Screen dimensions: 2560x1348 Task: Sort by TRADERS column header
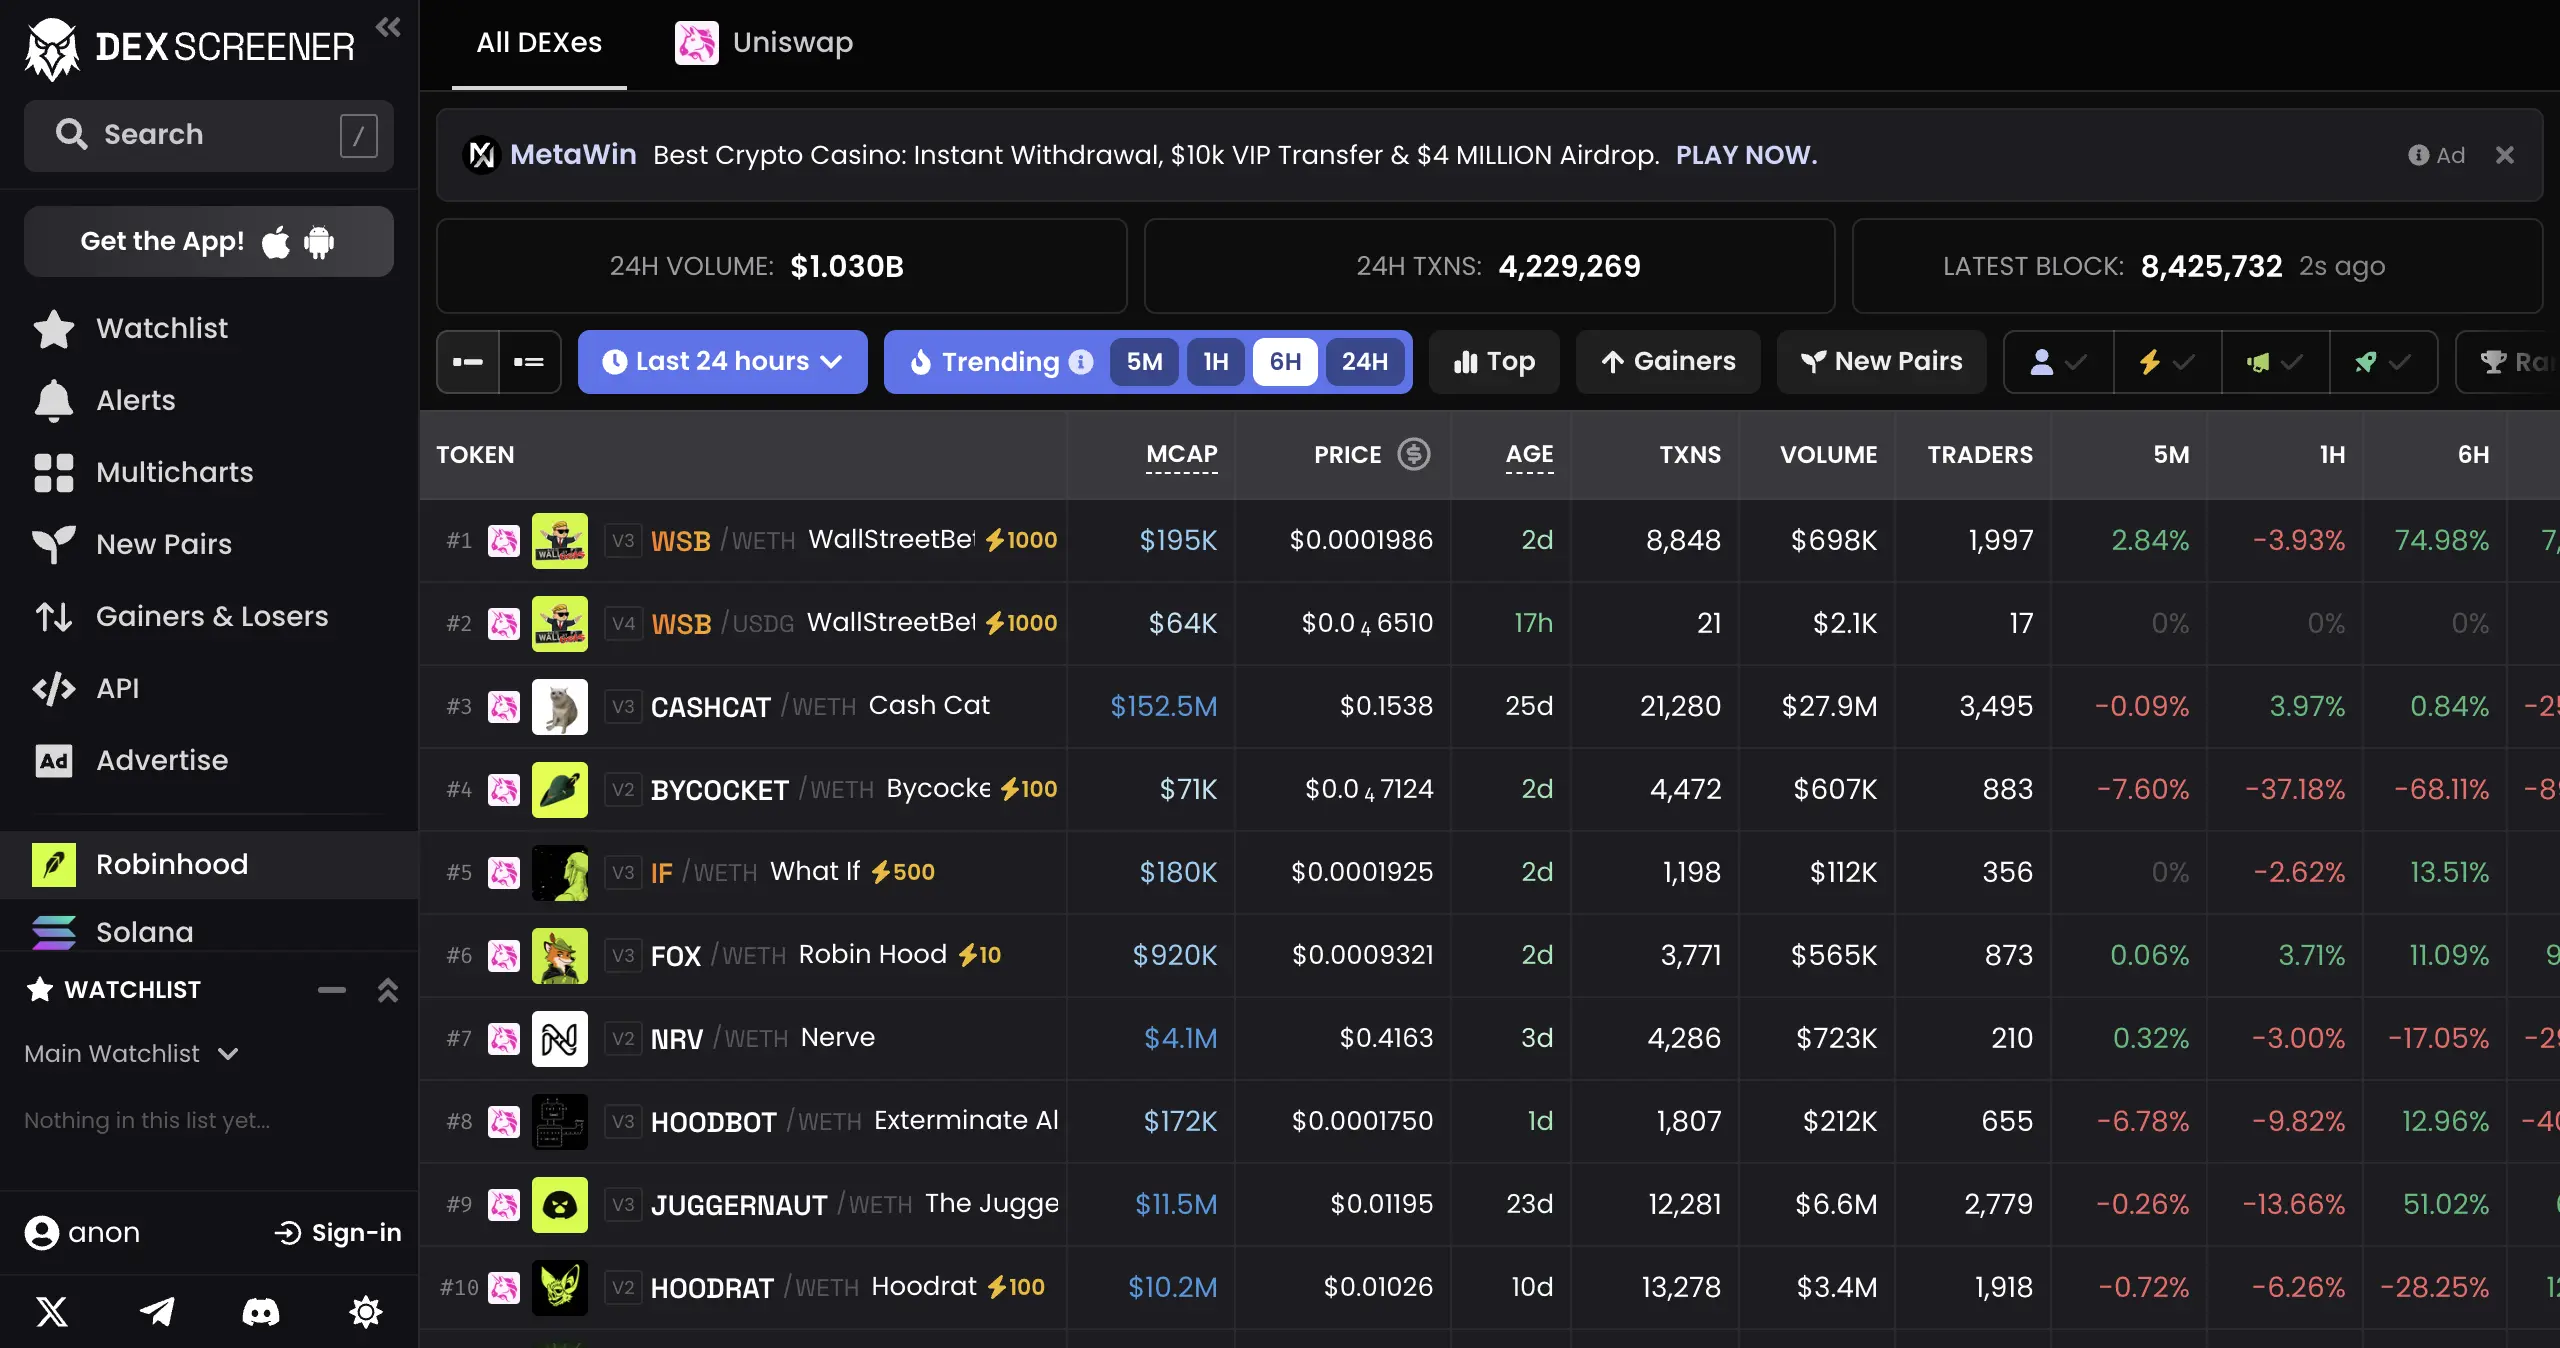(x=1980, y=455)
